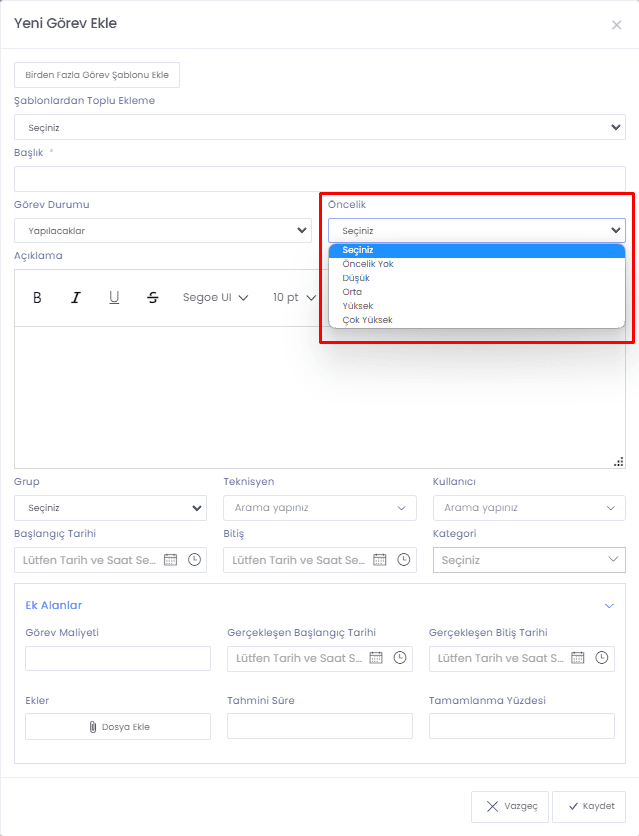Open the Kullanıcı search dropdown
Image resolution: width=639 pixels, height=836 pixels.
coord(529,508)
